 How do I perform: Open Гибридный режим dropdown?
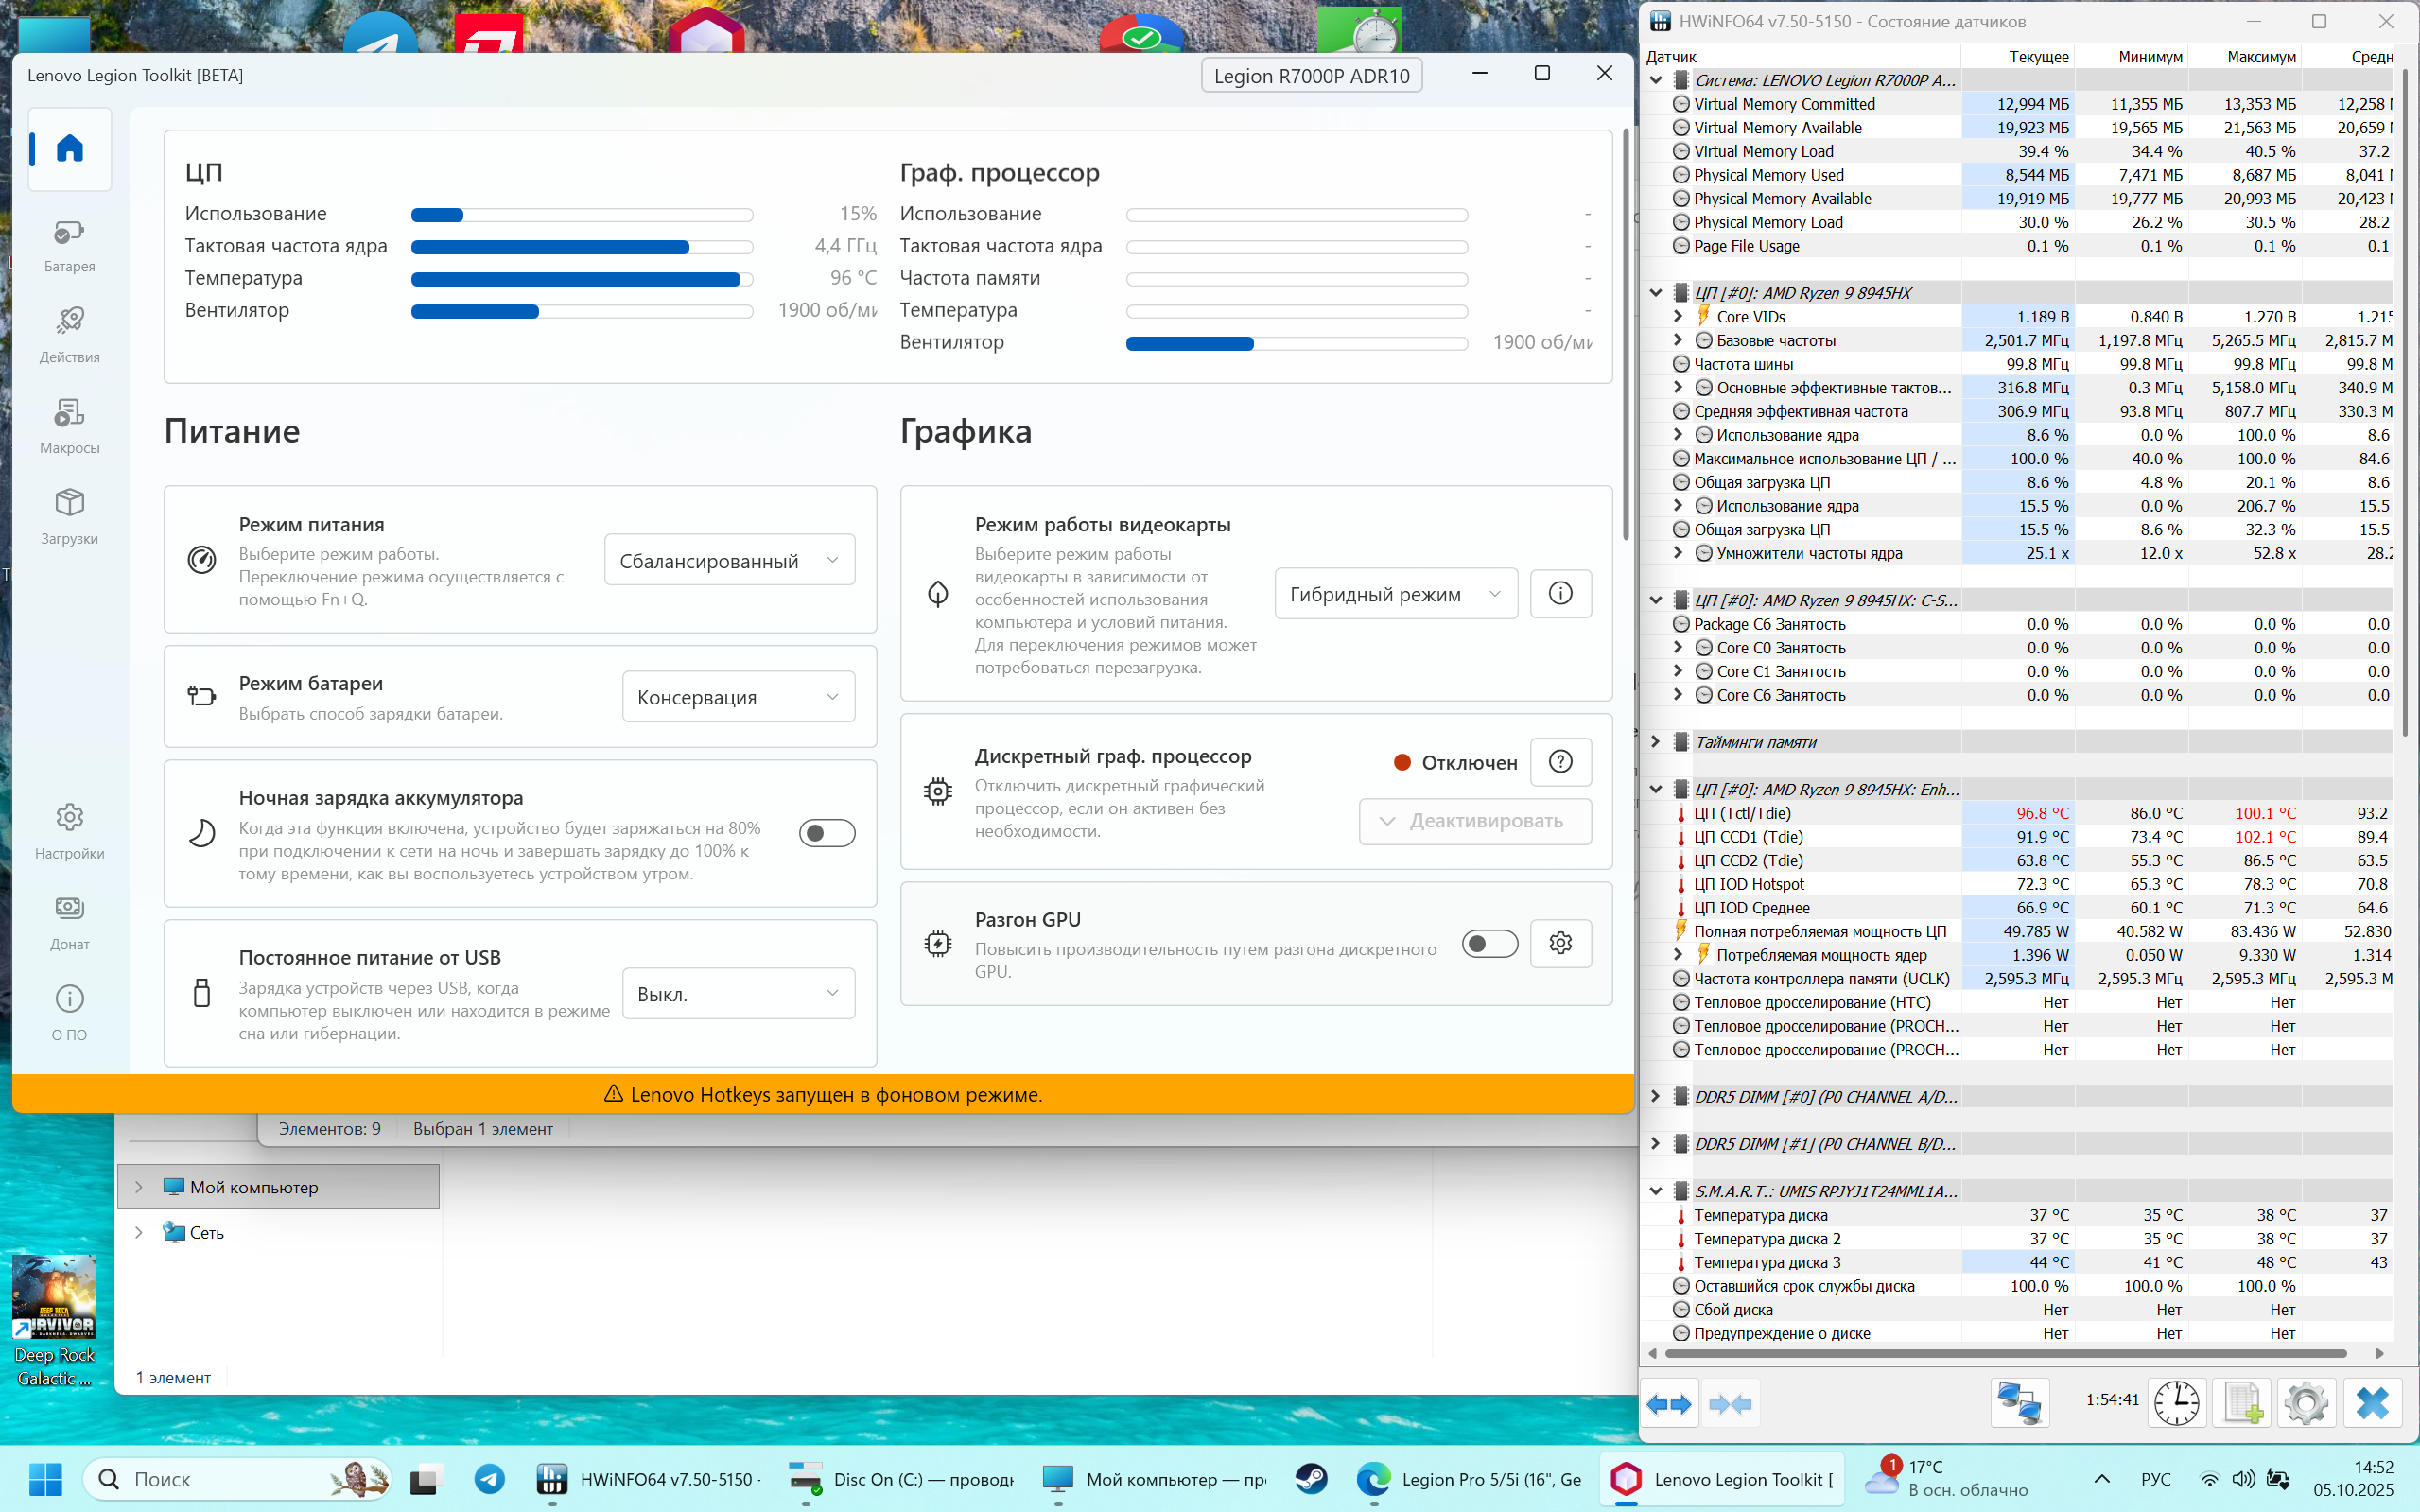pos(1395,594)
